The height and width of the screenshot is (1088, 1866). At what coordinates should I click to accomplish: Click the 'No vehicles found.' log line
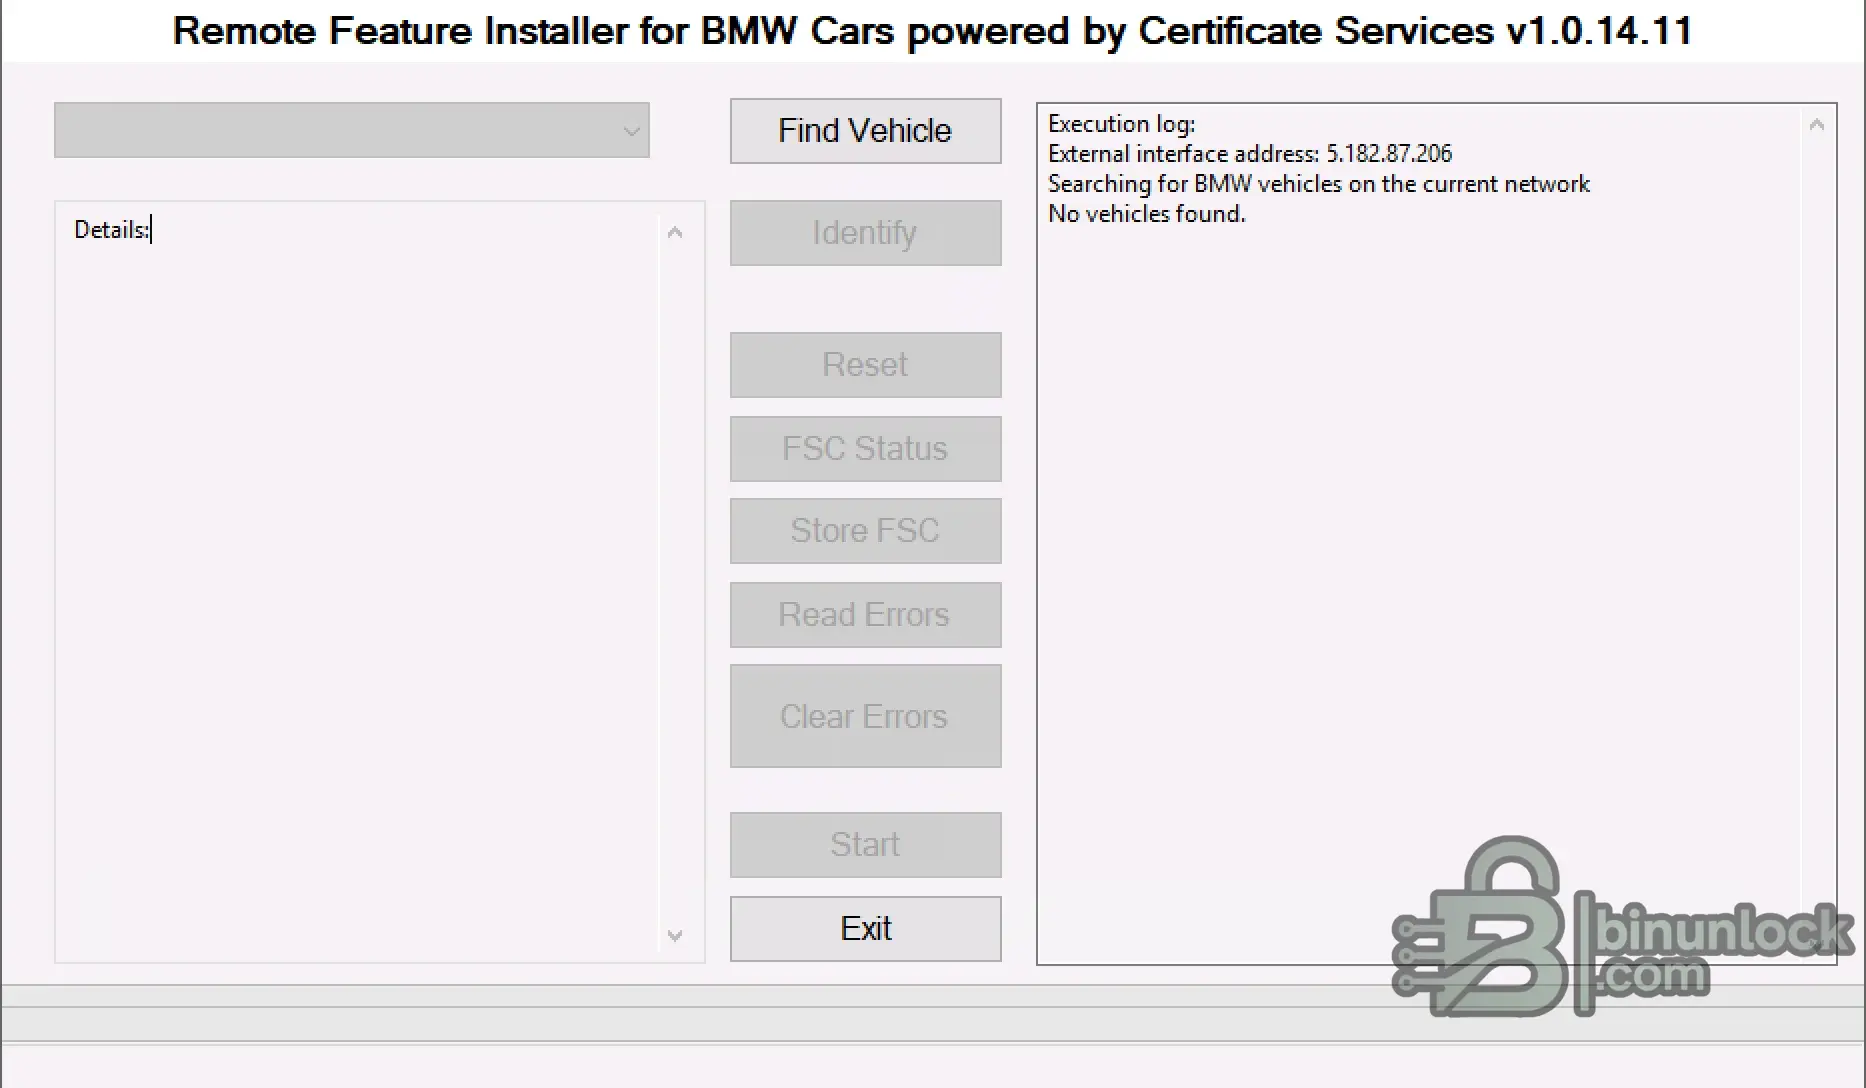coord(1146,214)
